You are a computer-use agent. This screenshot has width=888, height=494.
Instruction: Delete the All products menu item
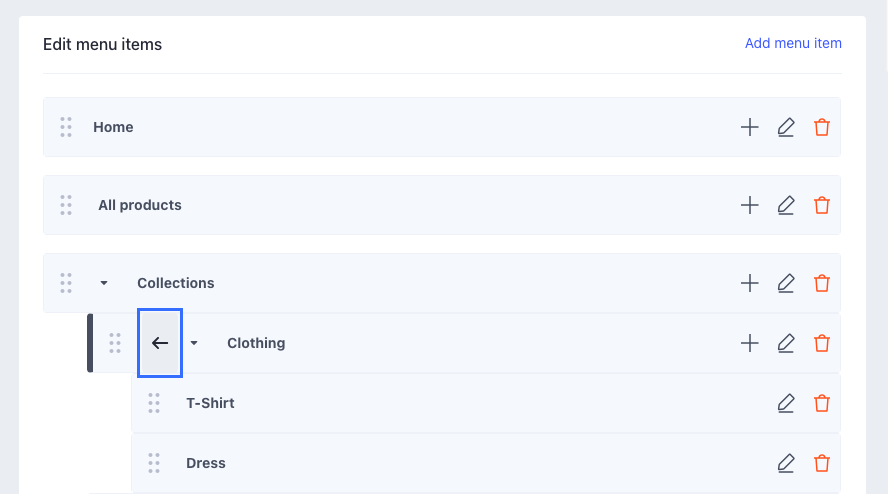[x=822, y=205]
